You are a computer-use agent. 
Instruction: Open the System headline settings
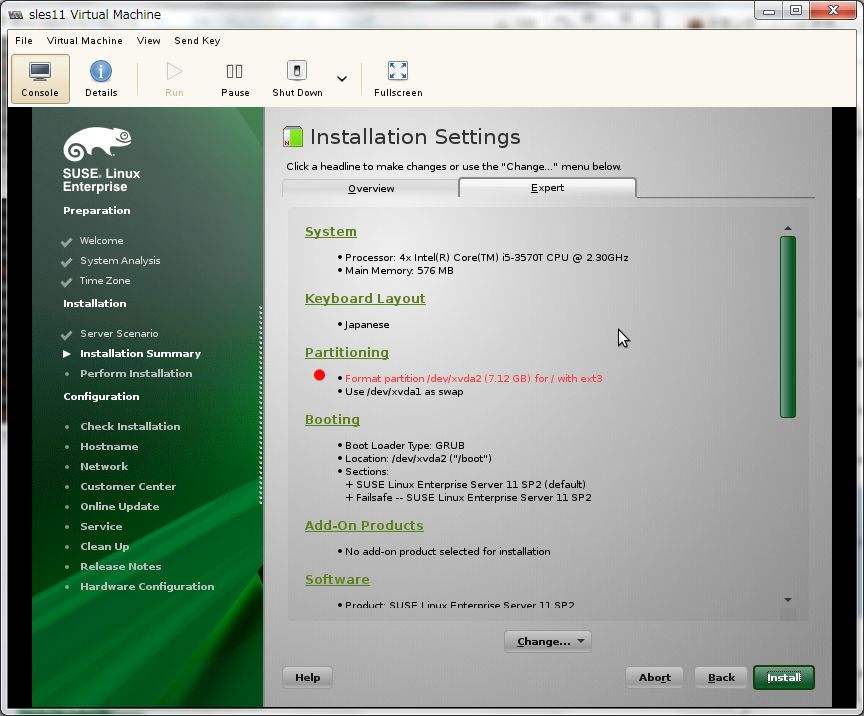pyautogui.click(x=331, y=232)
